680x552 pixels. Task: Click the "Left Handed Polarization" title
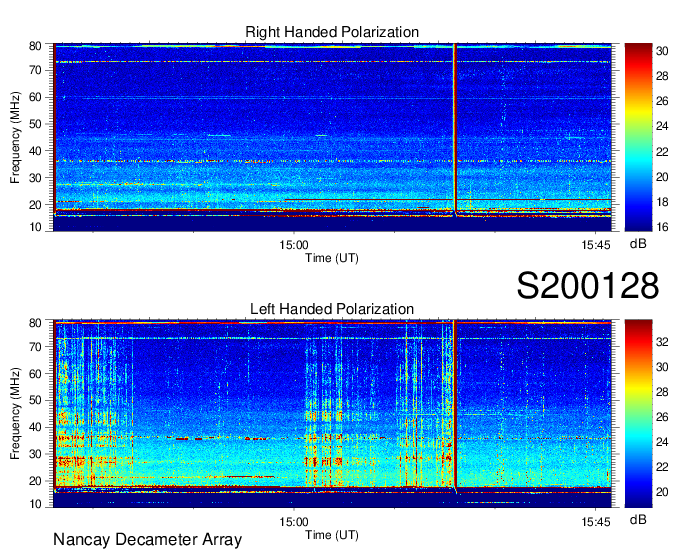coord(332,309)
